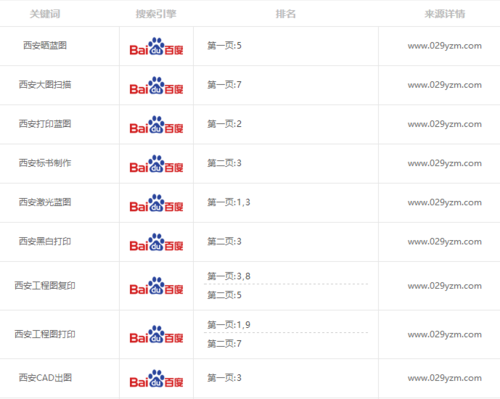500x399 pixels.
Task: Click Baidu logo in 西安标书制作 row
Action: pos(156,164)
